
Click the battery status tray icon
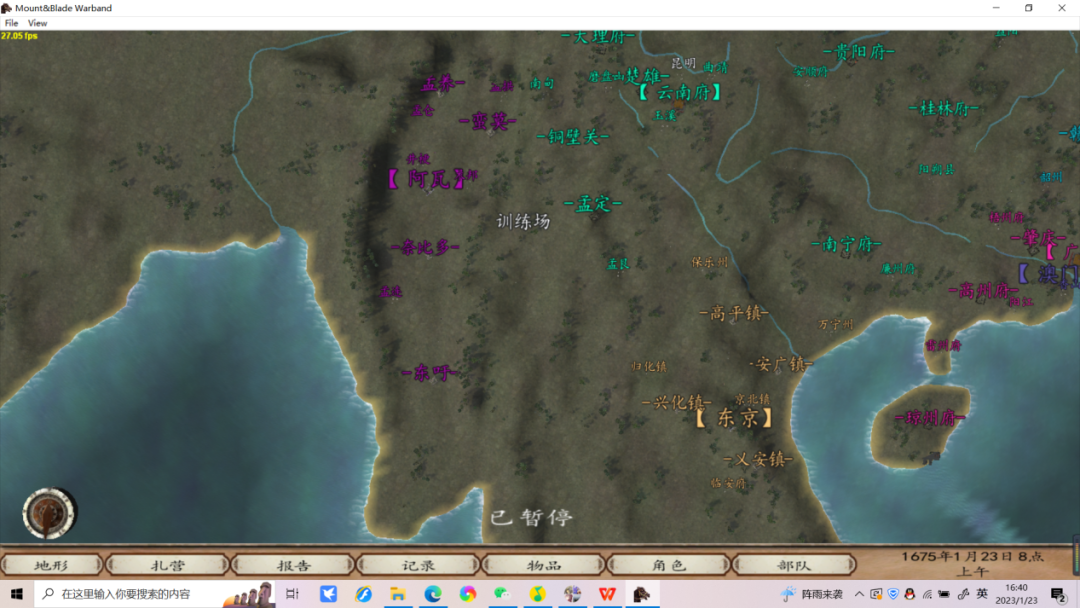point(944,594)
